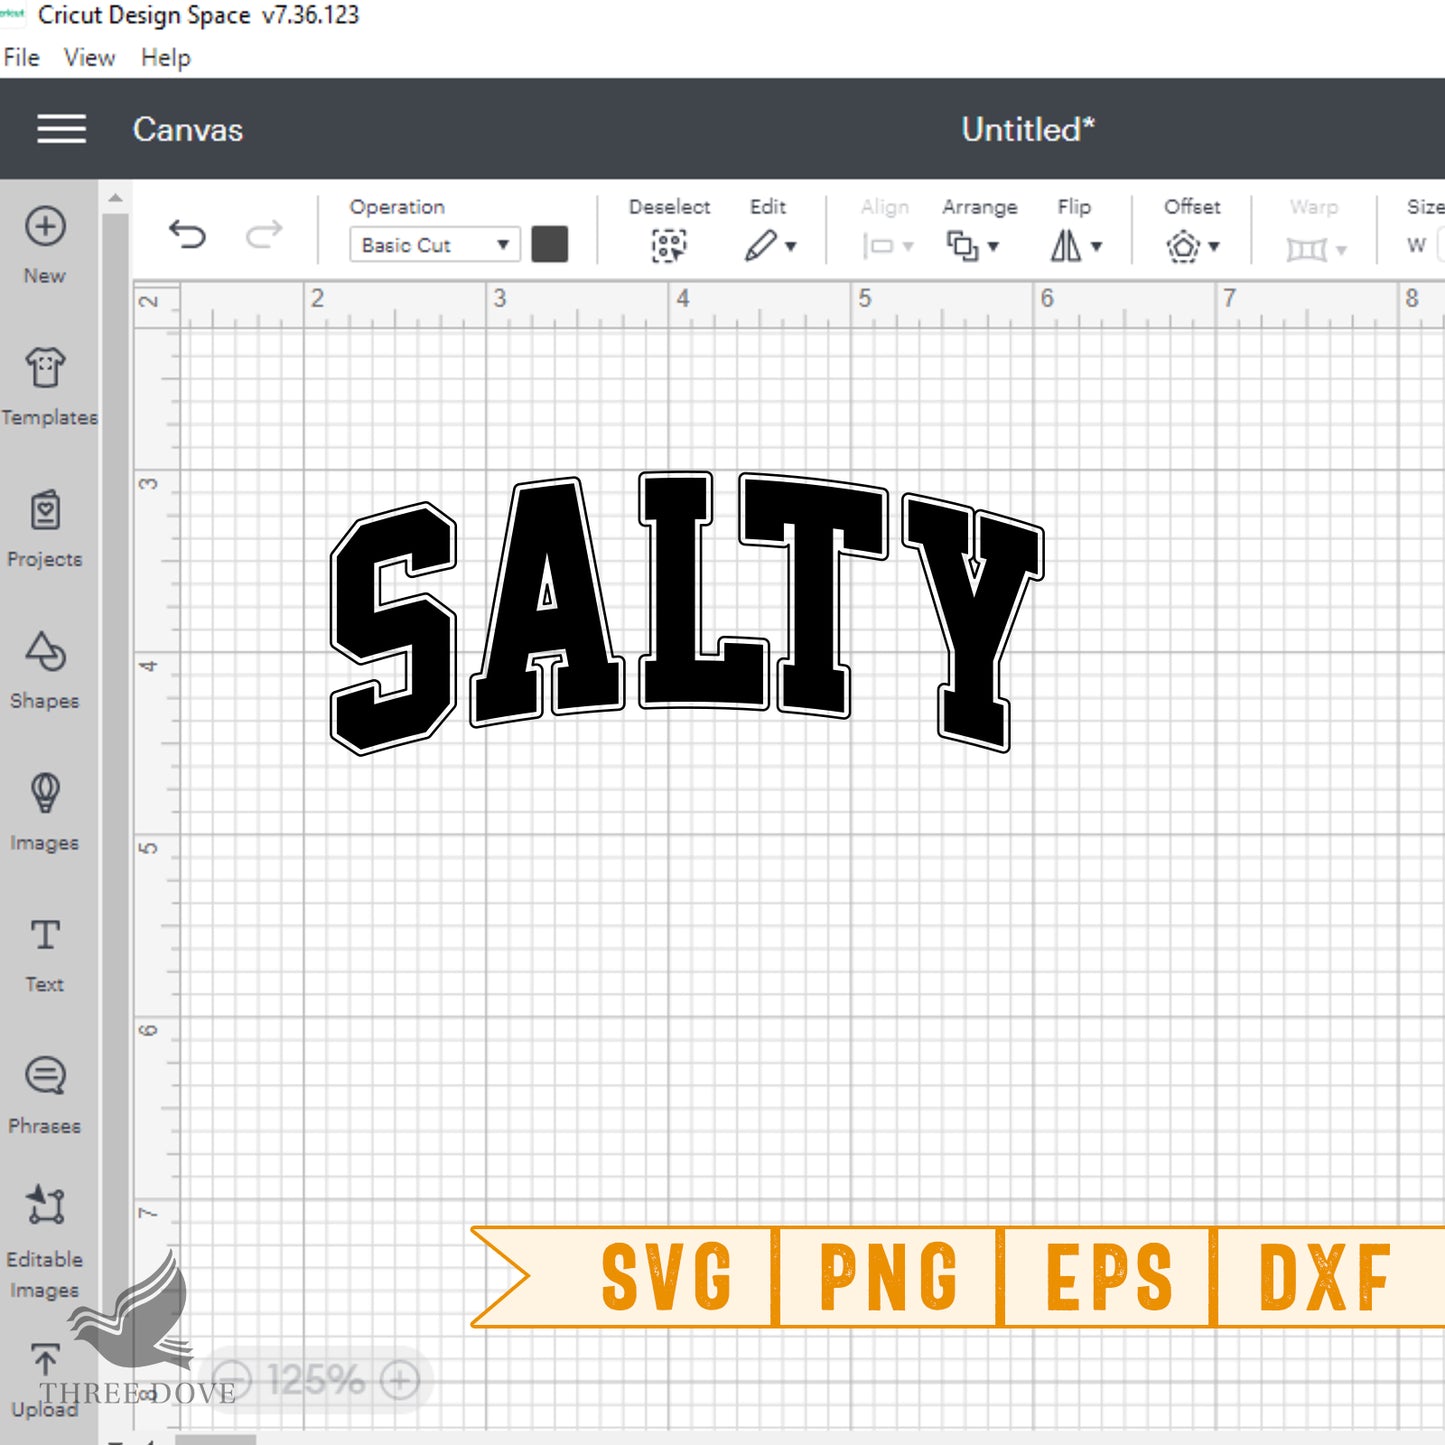Click the Warp icon
Viewport: 1445px width, 1445px height.
(x=1306, y=248)
